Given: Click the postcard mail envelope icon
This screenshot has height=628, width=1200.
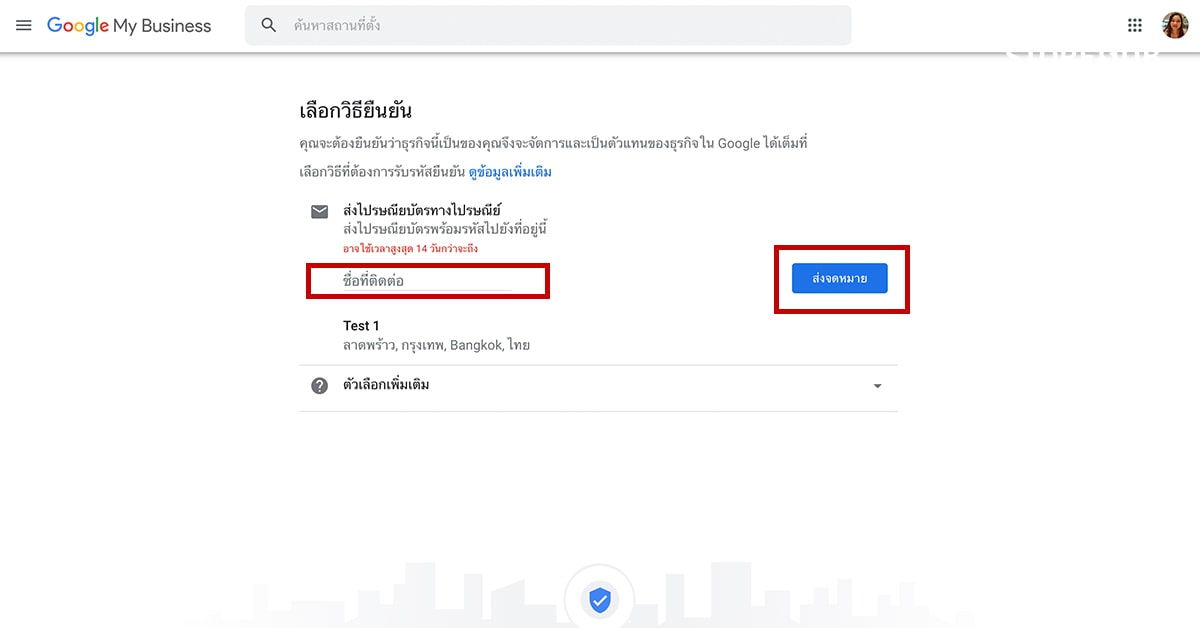Looking at the screenshot, I should [x=319, y=212].
